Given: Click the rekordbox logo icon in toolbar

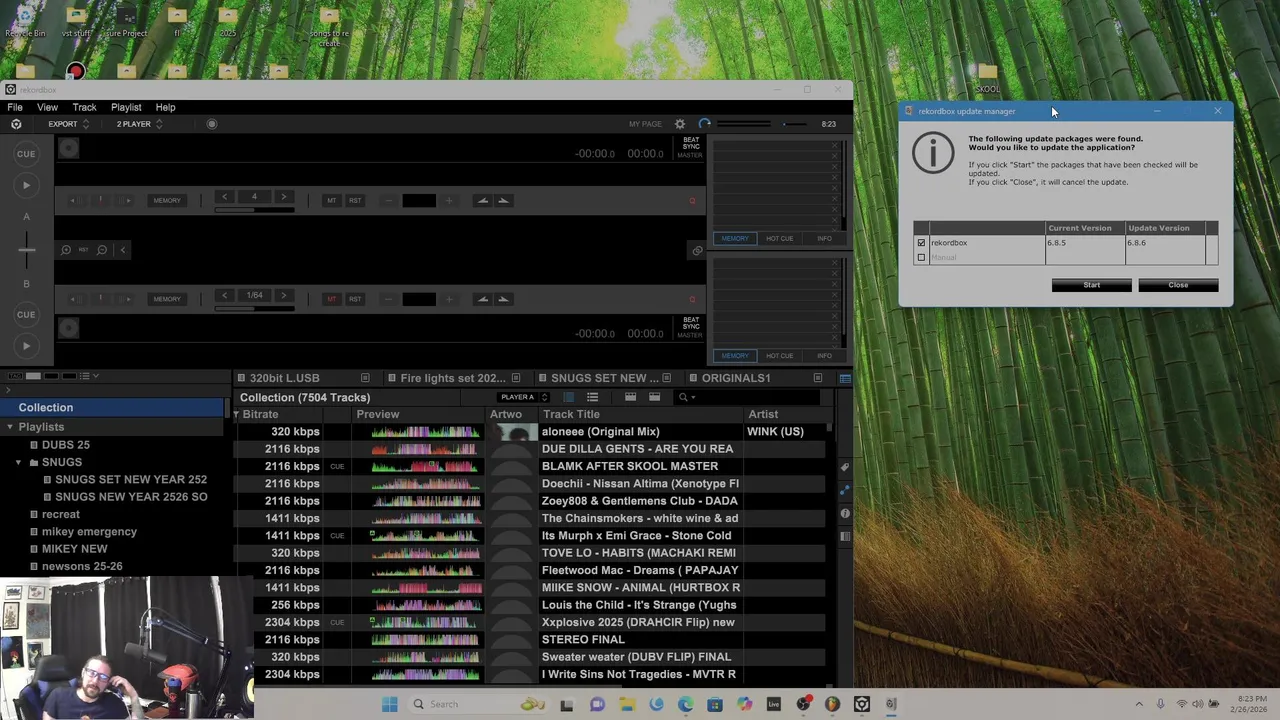Looking at the screenshot, I should tap(16, 124).
